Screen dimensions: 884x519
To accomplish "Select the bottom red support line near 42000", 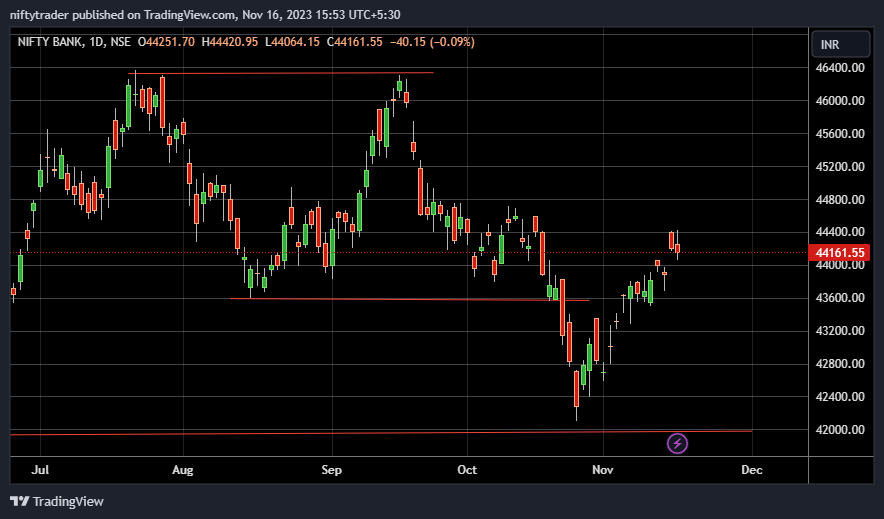I will [x=381, y=433].
